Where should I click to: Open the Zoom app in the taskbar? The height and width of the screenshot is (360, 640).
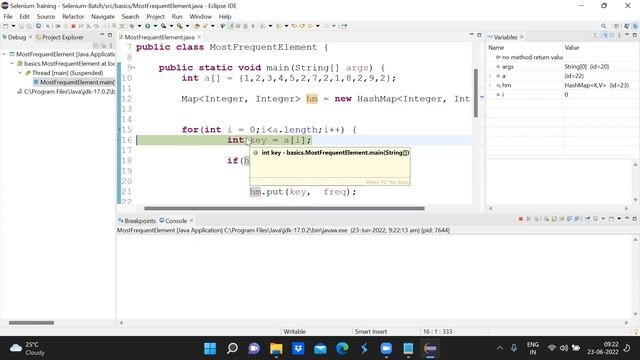[386, 349]
